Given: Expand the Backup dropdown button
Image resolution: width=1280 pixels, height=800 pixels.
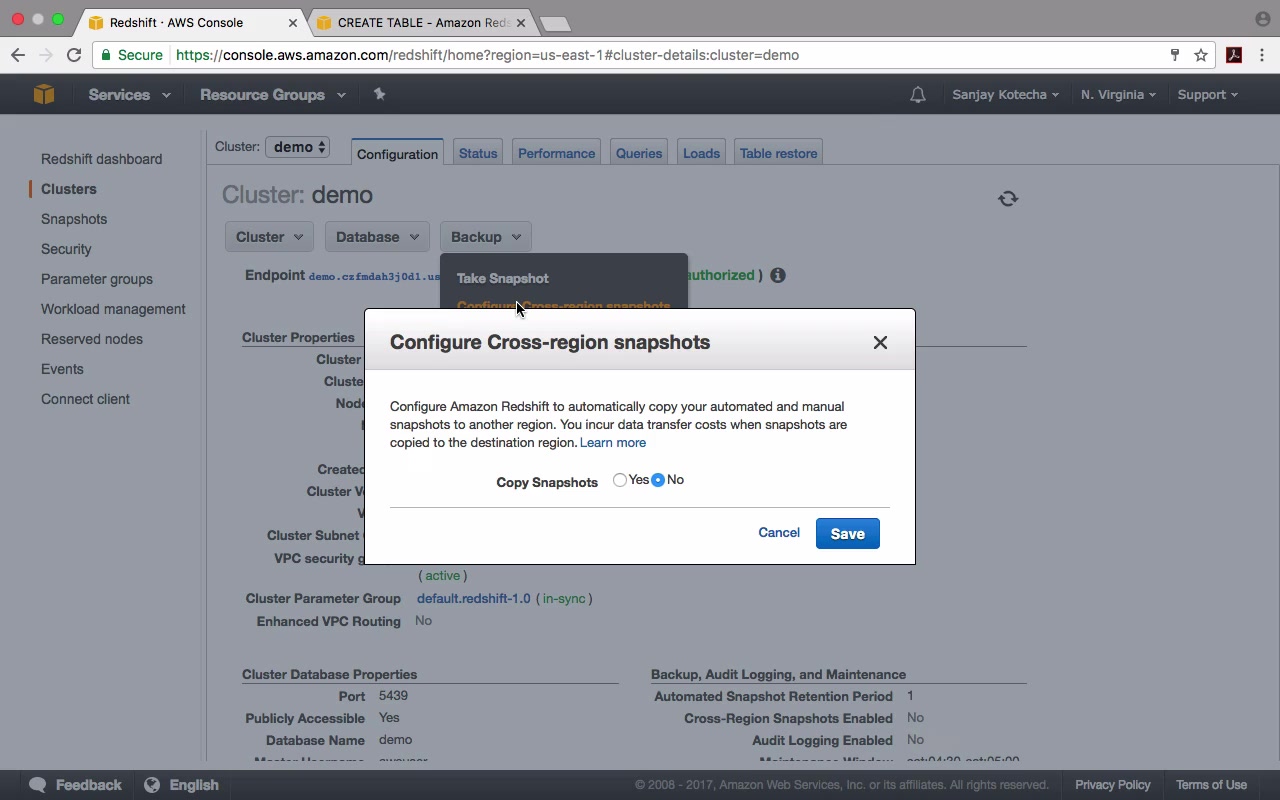Looking at the screenshot, I should click(486, 237).
